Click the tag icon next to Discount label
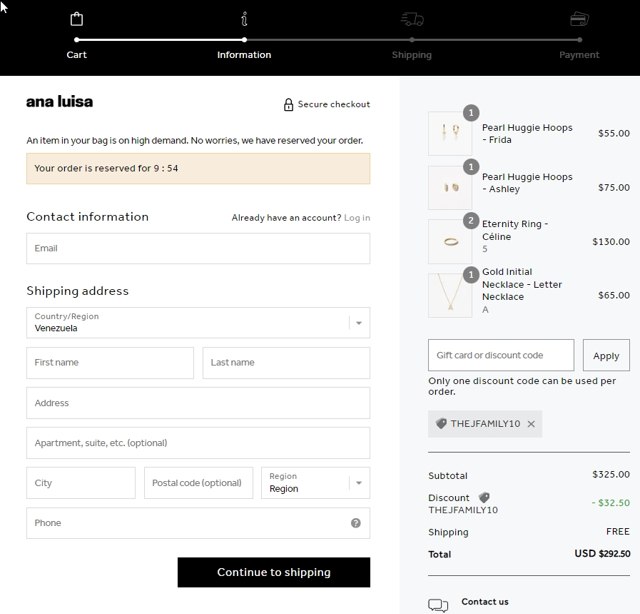This screenshot has height=614, width=640. click(x=484, y=497)
